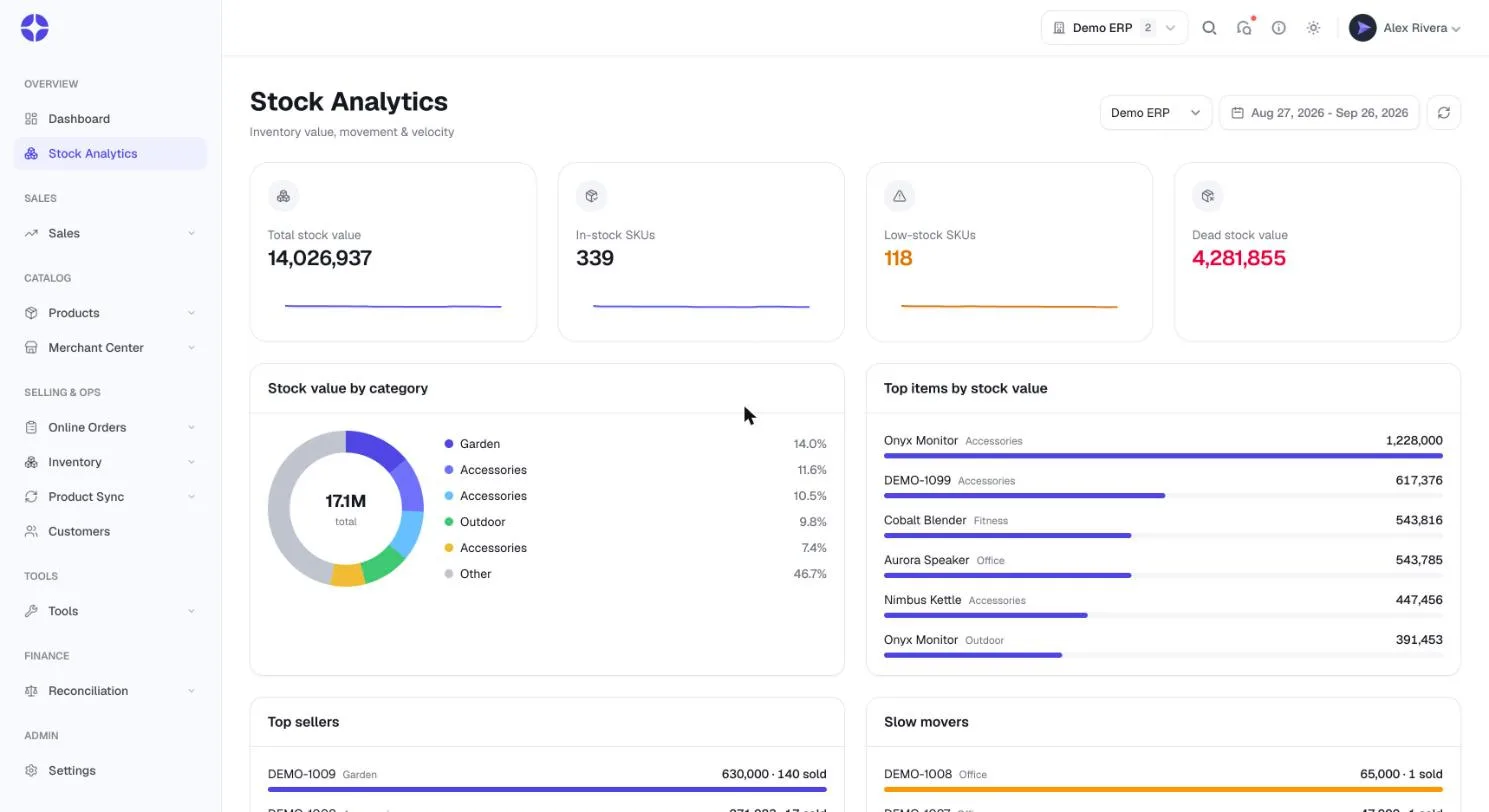Click Alex Rivera's avatar

(1363, 28)
